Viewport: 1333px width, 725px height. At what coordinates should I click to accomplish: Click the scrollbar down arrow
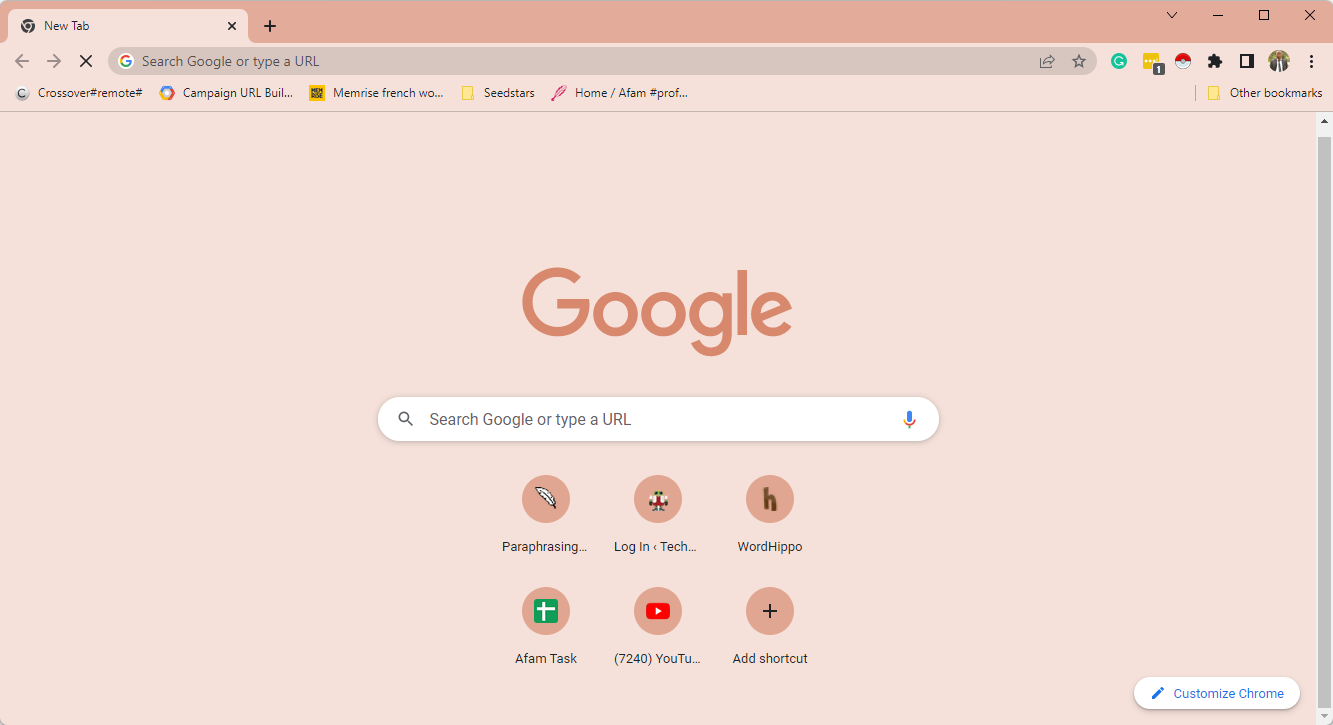click(1325, 717)
